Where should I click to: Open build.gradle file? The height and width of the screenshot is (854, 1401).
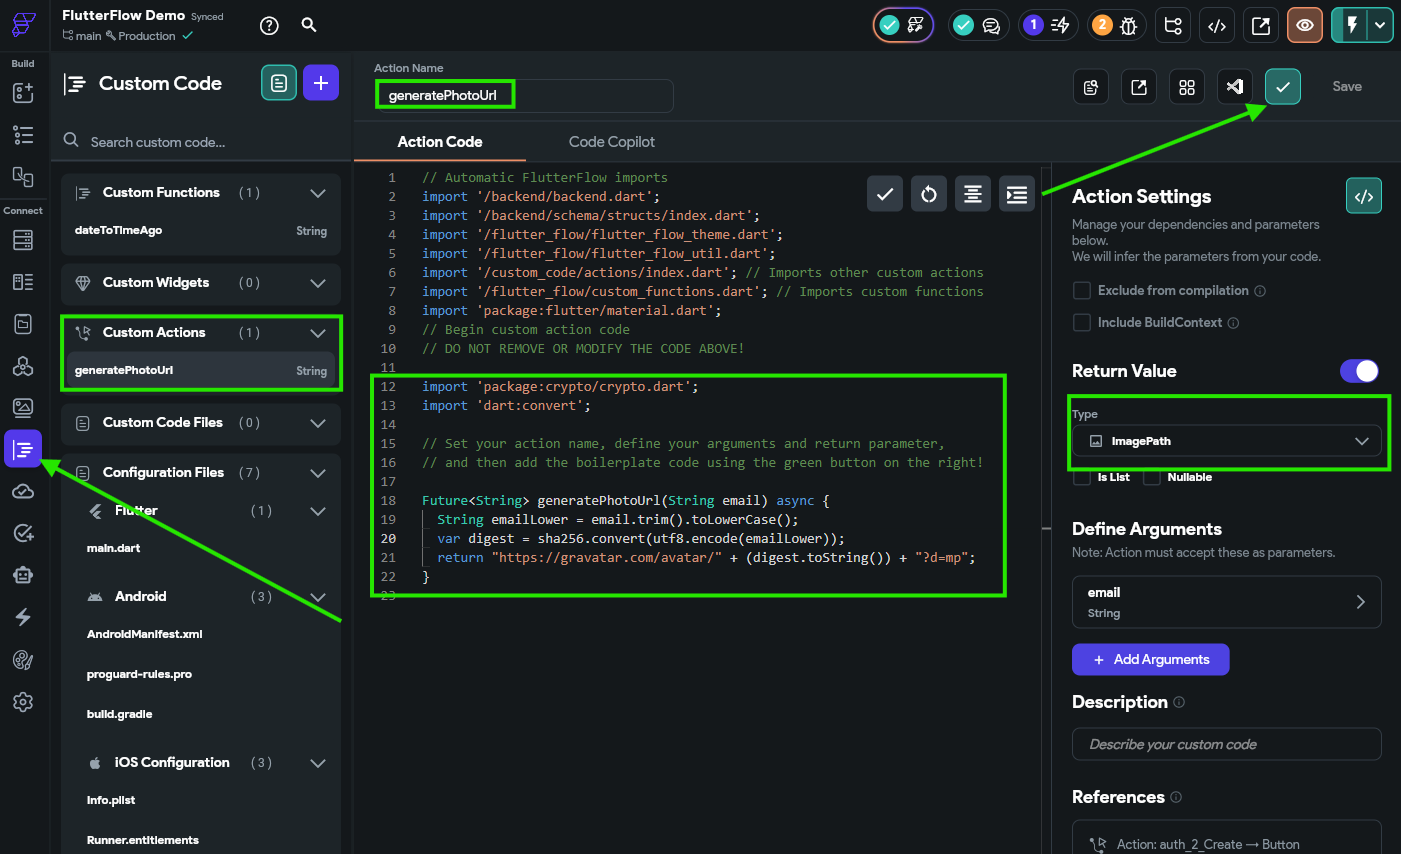coord(119,714)
